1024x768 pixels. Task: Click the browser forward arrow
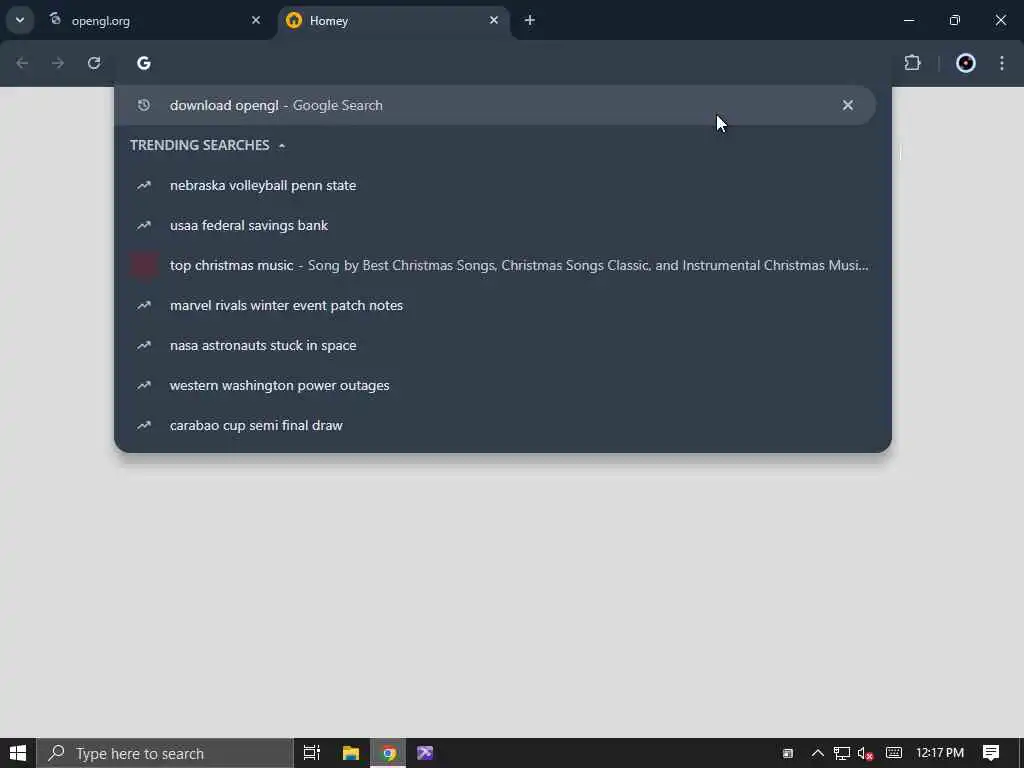click(58, 63)
